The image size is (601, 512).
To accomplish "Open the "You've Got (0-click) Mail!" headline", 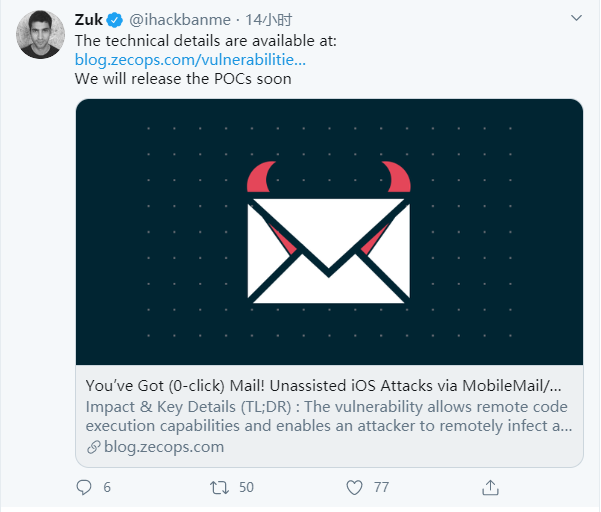I will 323,385.
